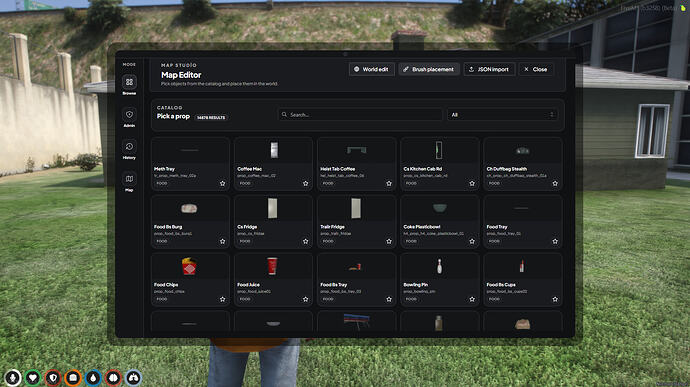Favorite the Bowling Pin prop
Image resolution: width=690 pixels, height=387 pixels.
[472, 299]
